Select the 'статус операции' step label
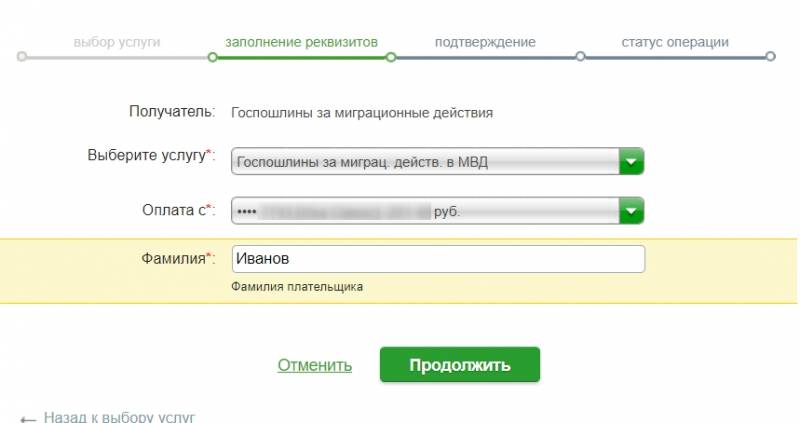This screenshot has width=800, height=423. pyautogui.click(x=675, y=42)
